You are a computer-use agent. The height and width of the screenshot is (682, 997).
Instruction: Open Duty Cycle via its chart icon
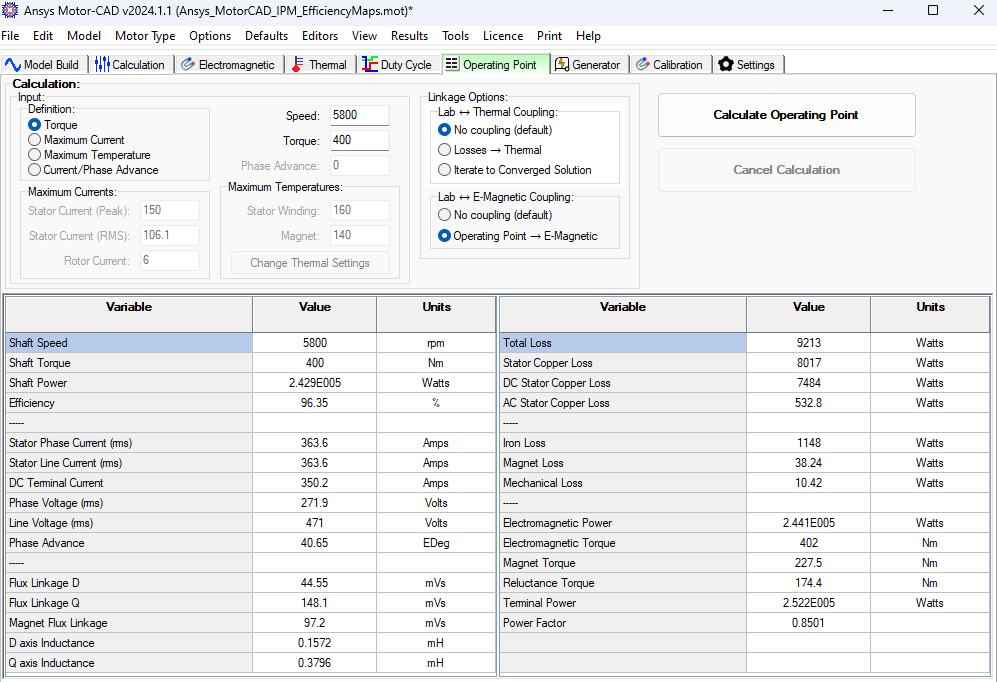[371, 64]
